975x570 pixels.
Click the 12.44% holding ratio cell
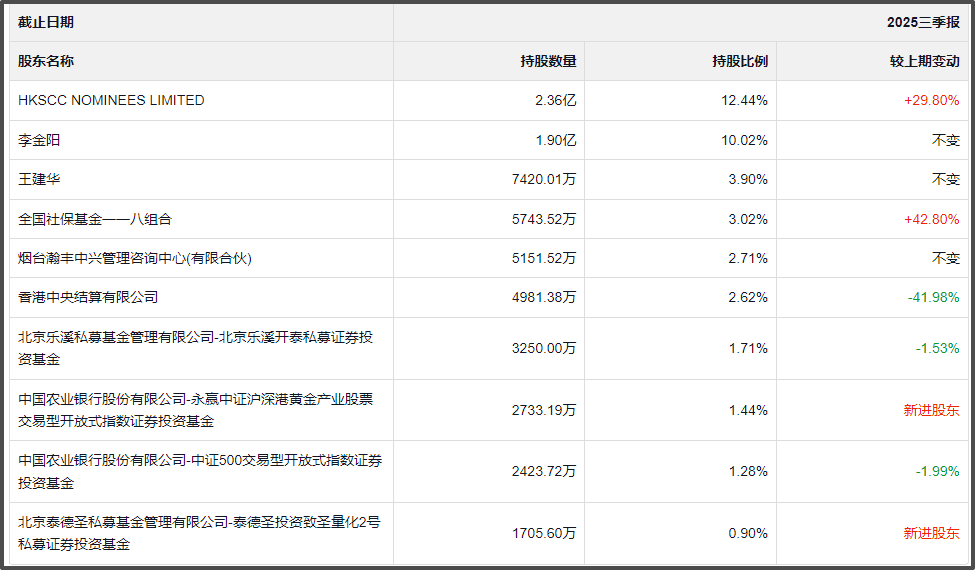point(744,100)
